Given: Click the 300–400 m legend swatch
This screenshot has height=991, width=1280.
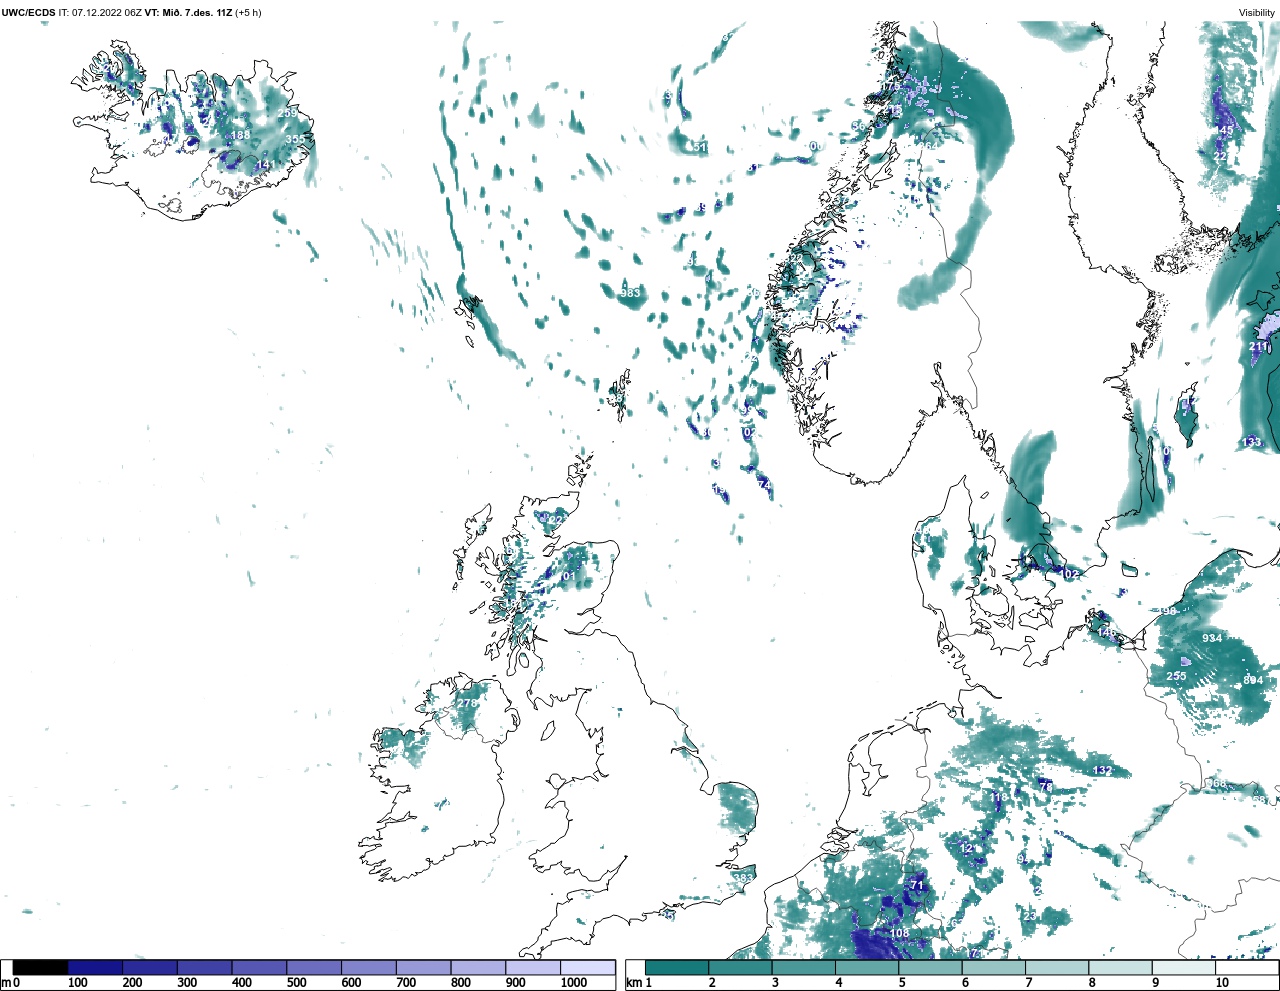Looking at the screenshot, I should (x=205, y=968).
